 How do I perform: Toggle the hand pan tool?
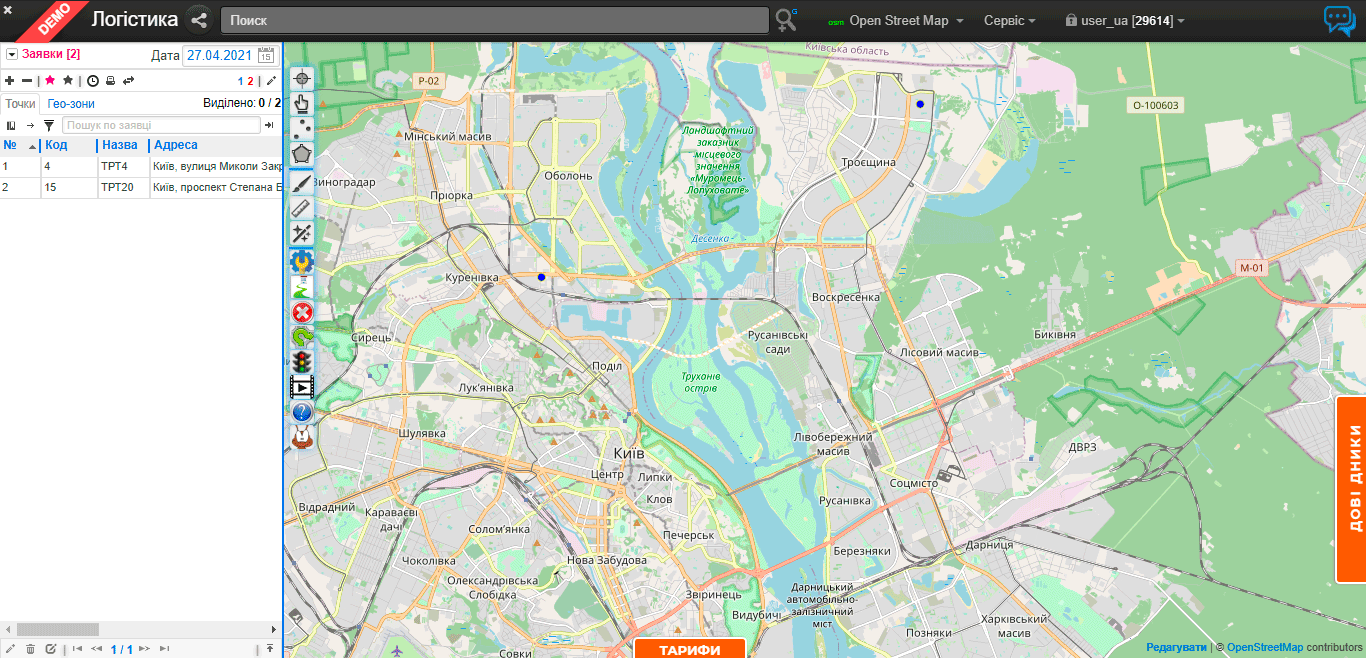click(302, 102)
